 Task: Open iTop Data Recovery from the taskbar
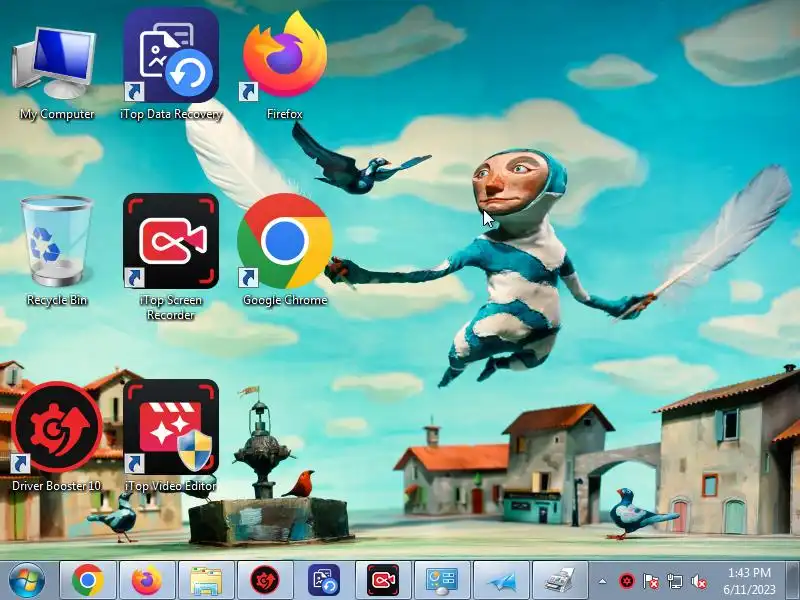(x=324, y=580)
